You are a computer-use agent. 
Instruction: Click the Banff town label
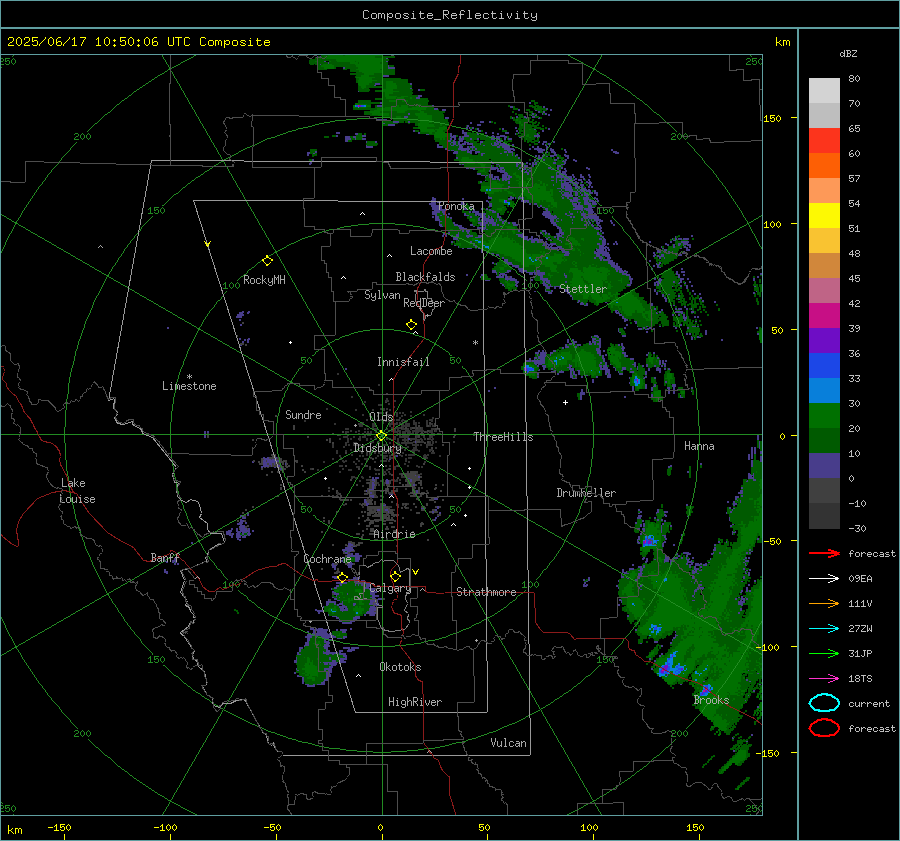click(165, 558)
